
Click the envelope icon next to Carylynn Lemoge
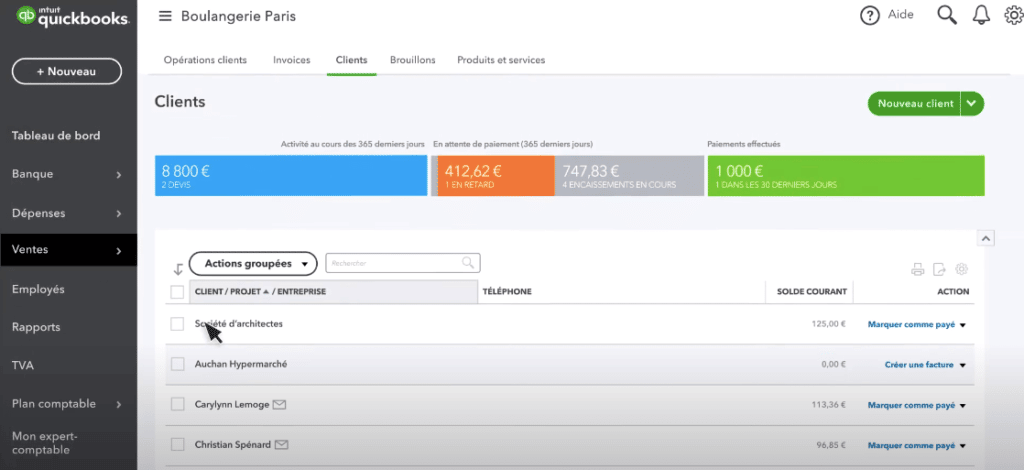point(280,405)
